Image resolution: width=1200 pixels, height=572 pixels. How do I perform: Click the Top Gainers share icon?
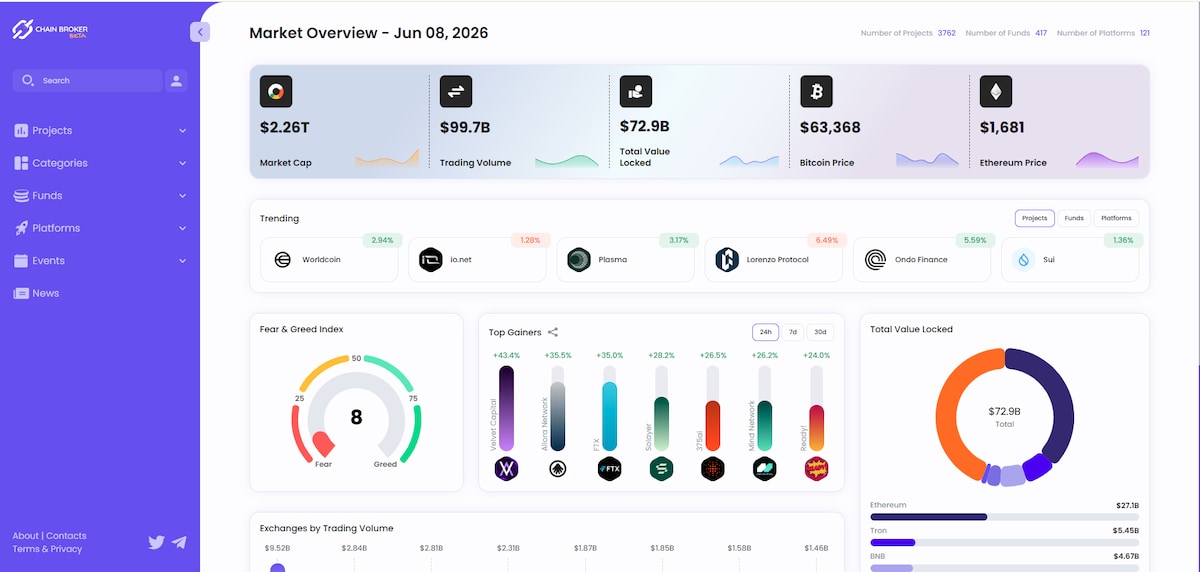(553, 332)
